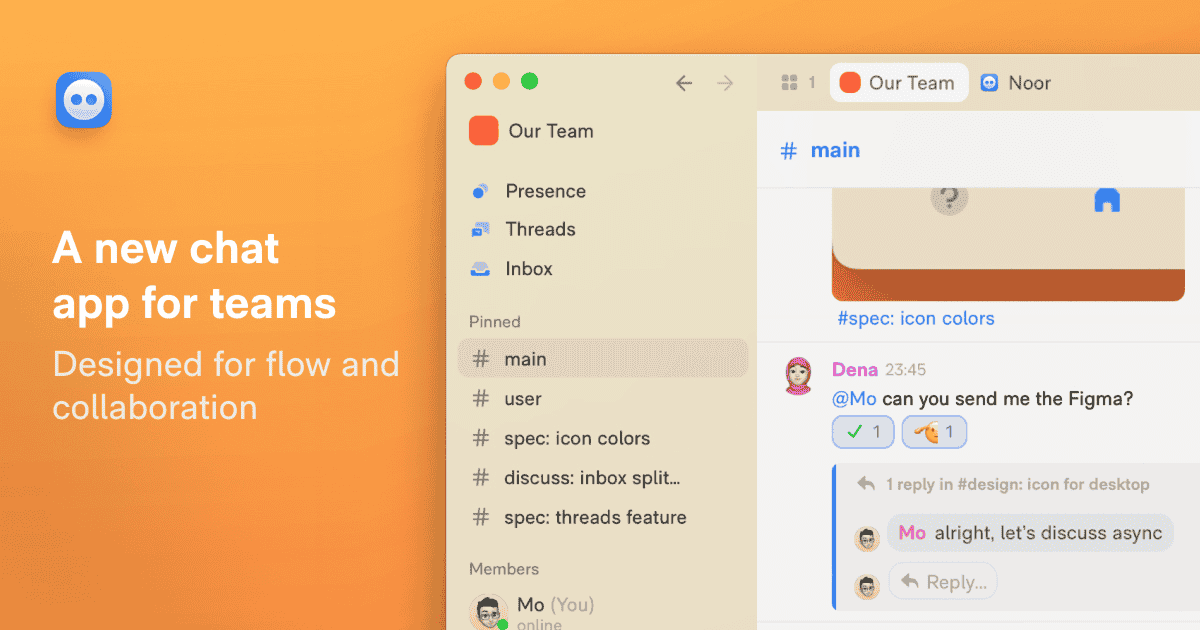1200x630 pixels.
Task: Toggle the pointing-hand emoji reaction
Action: coord(935,433)
